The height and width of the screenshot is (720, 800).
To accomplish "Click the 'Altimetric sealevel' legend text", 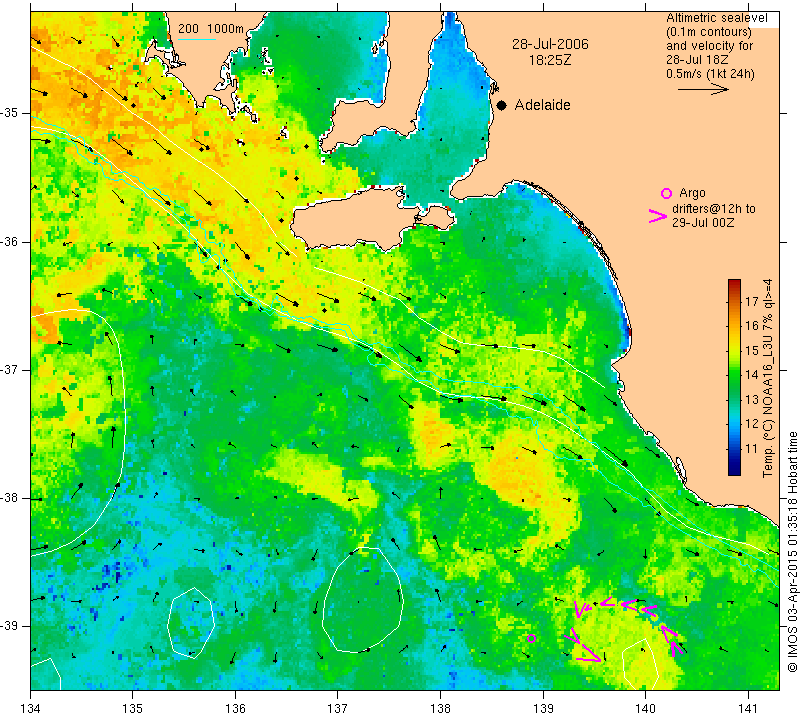I will point(716,18).
